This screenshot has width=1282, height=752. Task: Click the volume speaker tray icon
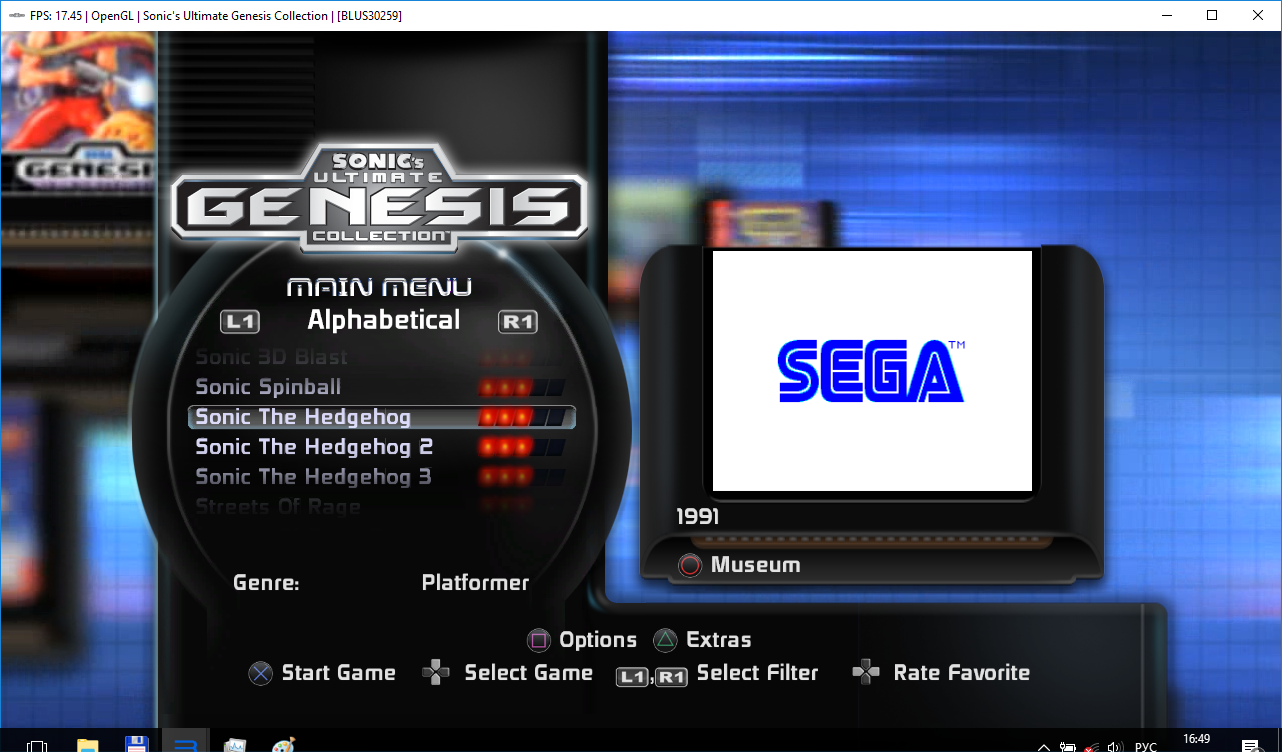click(x=1116, y=746)
